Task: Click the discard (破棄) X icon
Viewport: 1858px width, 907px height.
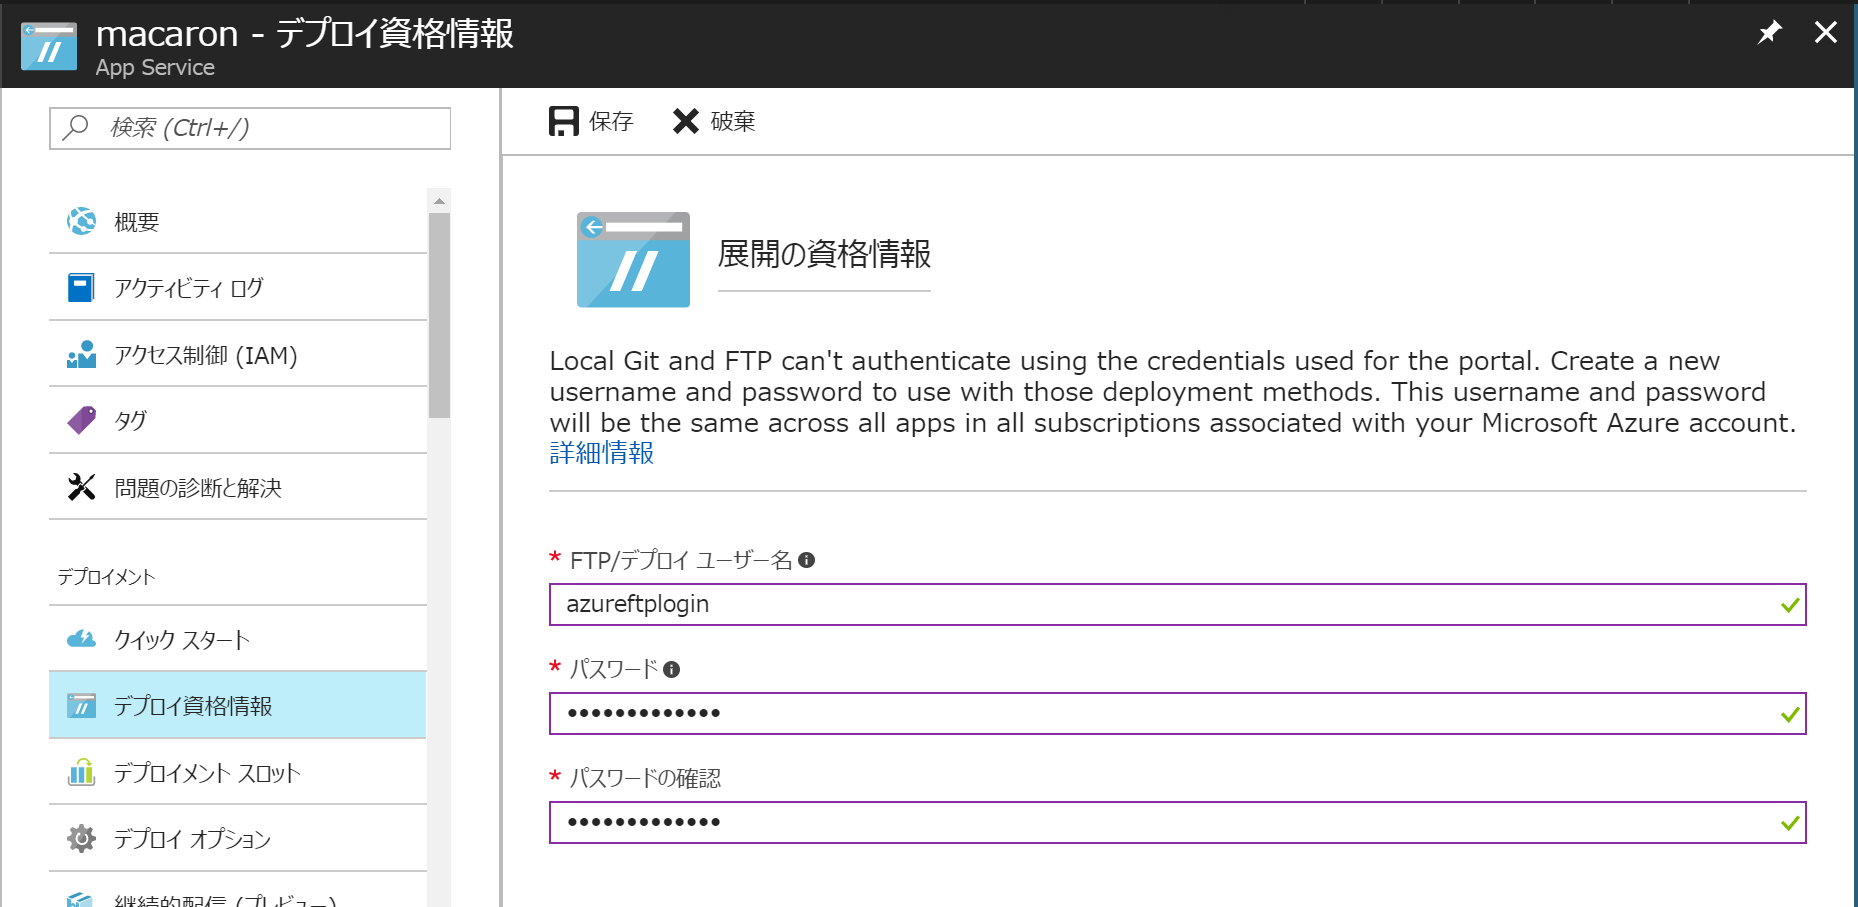Action: click(686, 121)
